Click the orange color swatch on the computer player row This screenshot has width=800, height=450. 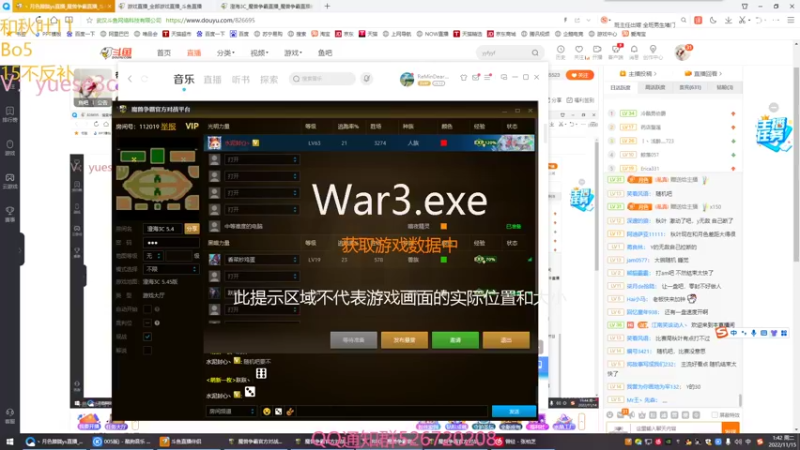pyautogui.click(x=443, y=226)
